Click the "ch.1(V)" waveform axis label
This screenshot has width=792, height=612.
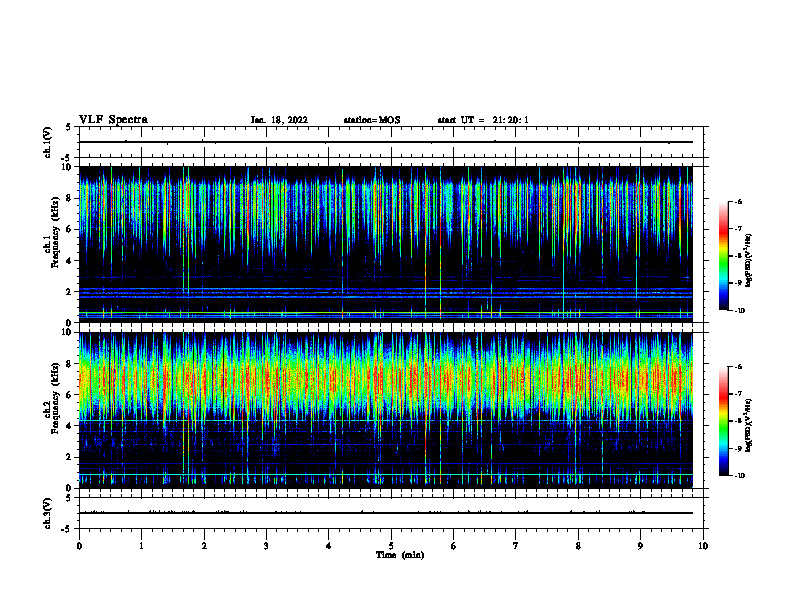click(48, 142)
